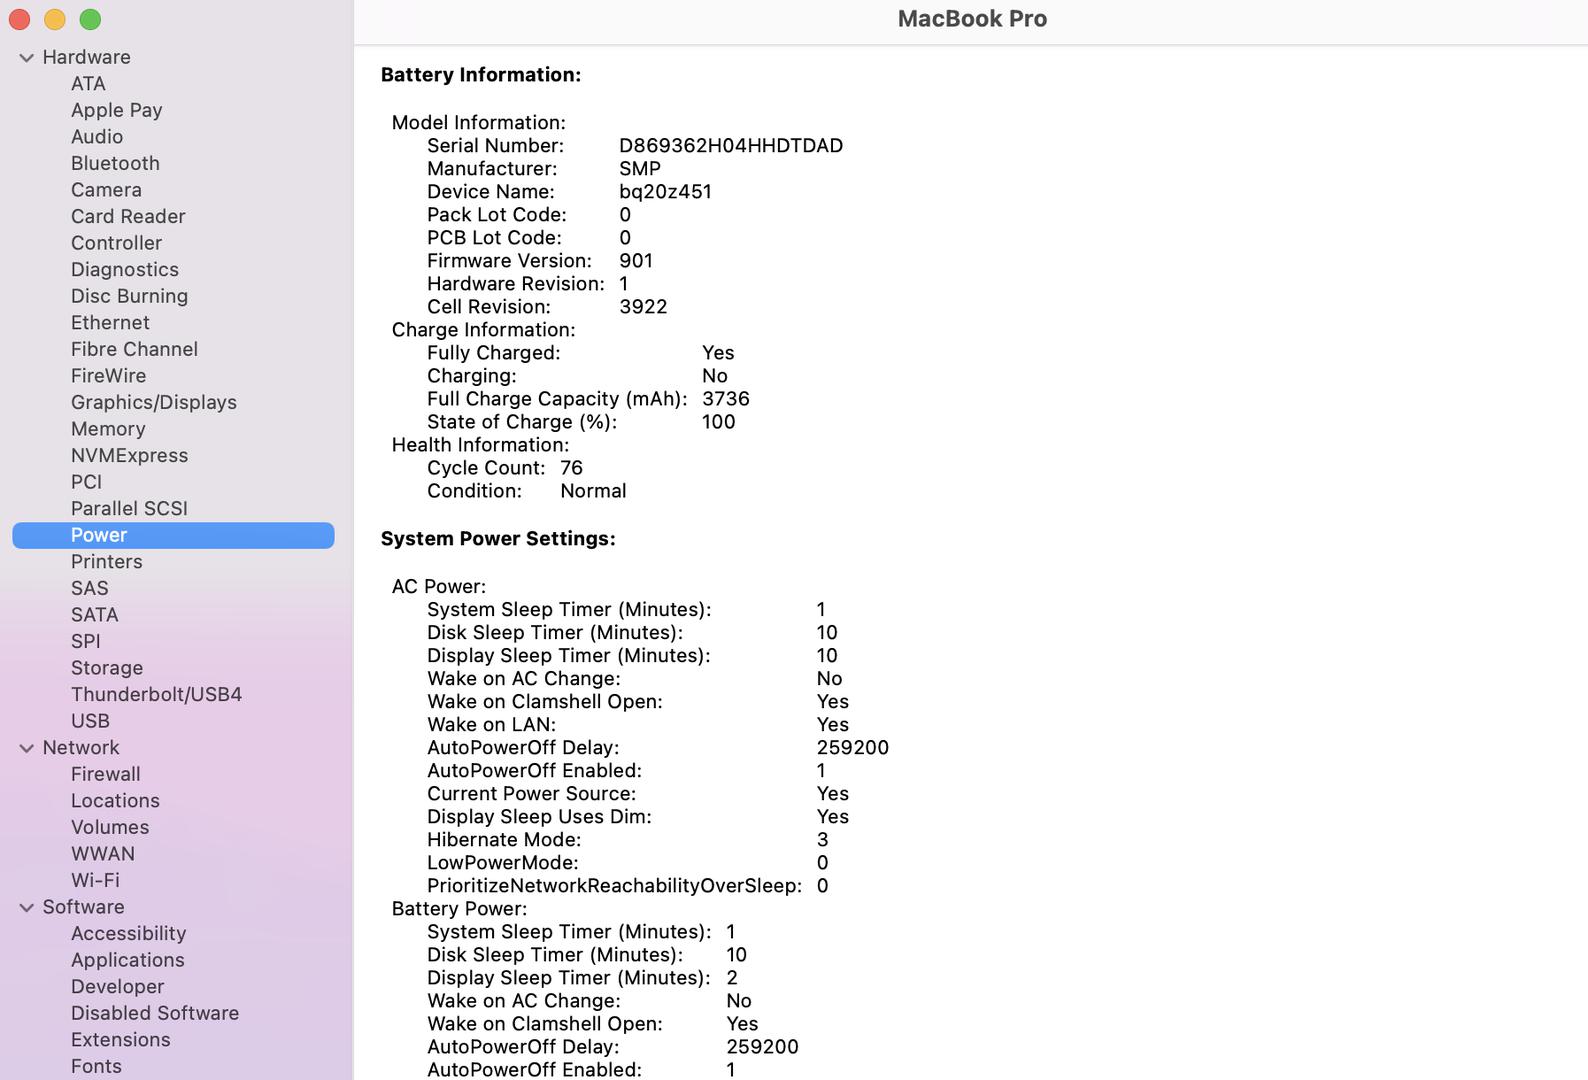Select WWAN in the sidebar
The width and height of the screenshot is (1588, 1080).
coord(102,854)
